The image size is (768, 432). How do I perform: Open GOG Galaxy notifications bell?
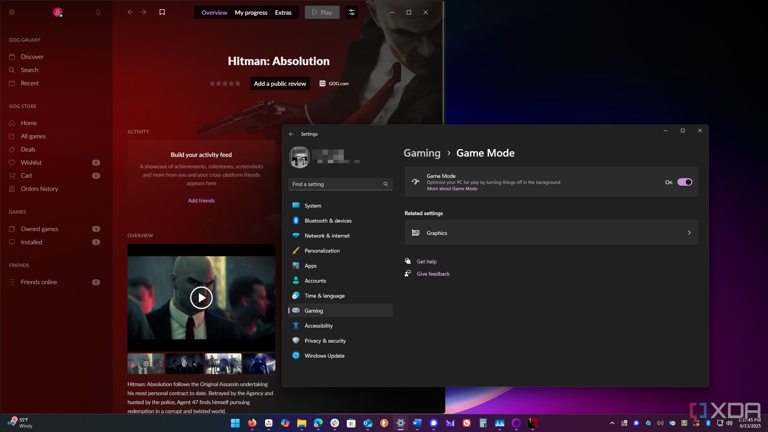(98, 12)
